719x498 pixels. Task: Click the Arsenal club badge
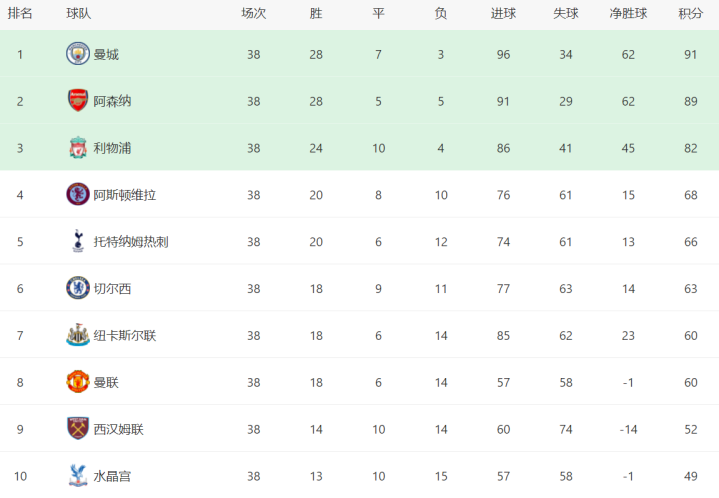[x=78, y=100]
